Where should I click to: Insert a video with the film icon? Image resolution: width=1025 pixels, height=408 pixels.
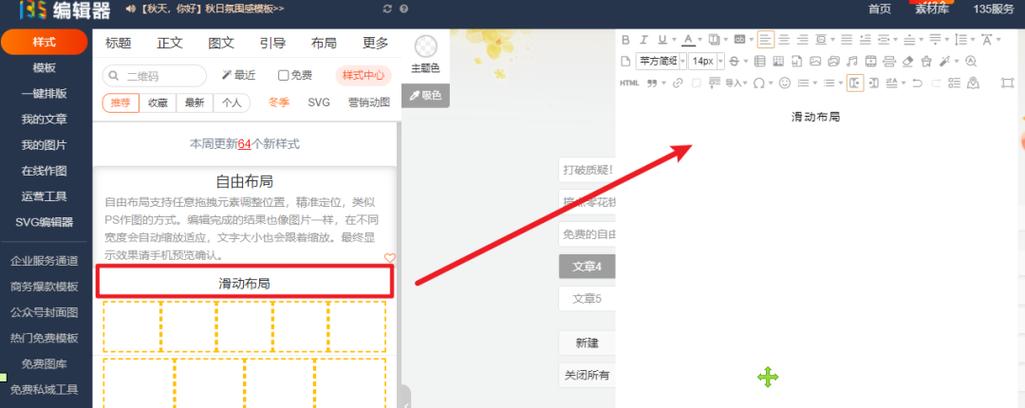point(870,61)
